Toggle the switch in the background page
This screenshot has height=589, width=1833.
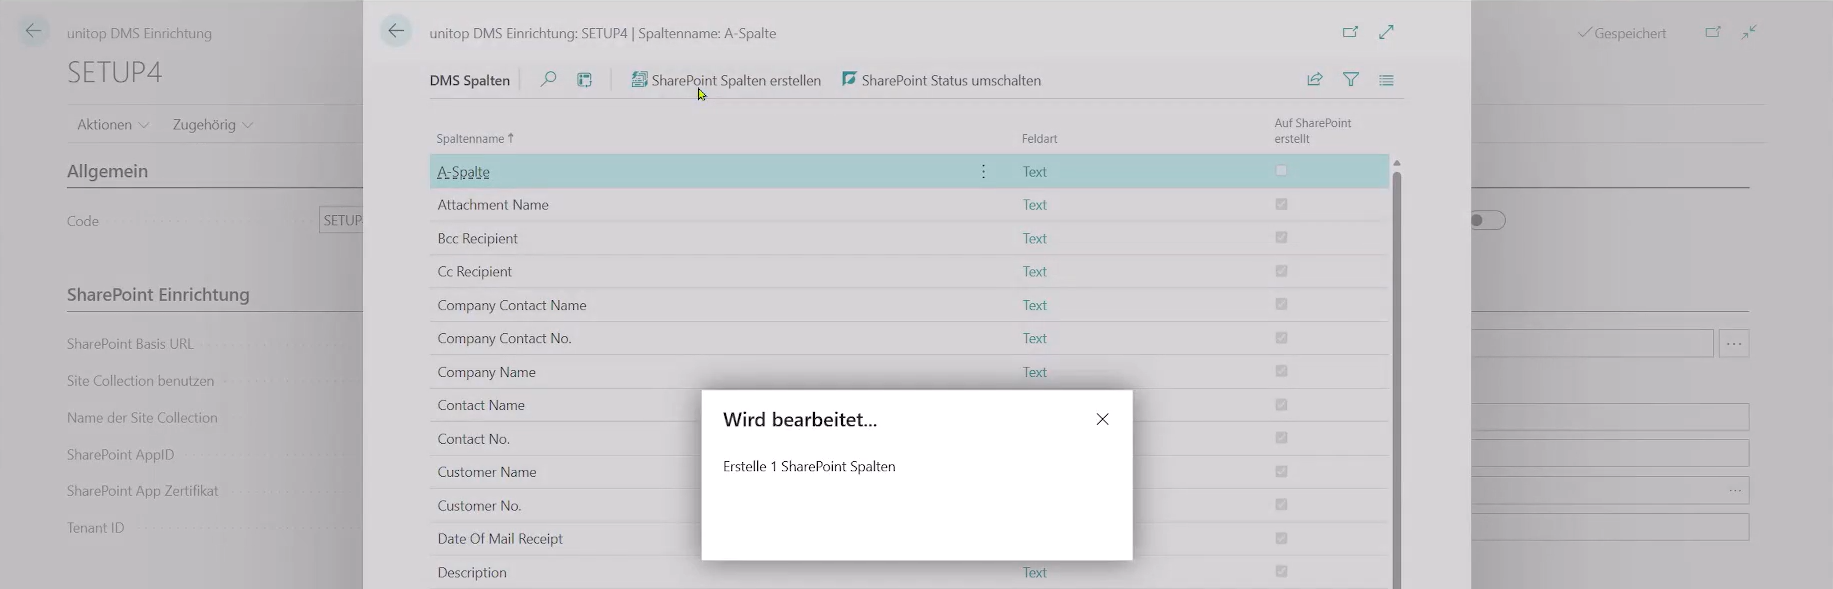[x=1488, y=220]
